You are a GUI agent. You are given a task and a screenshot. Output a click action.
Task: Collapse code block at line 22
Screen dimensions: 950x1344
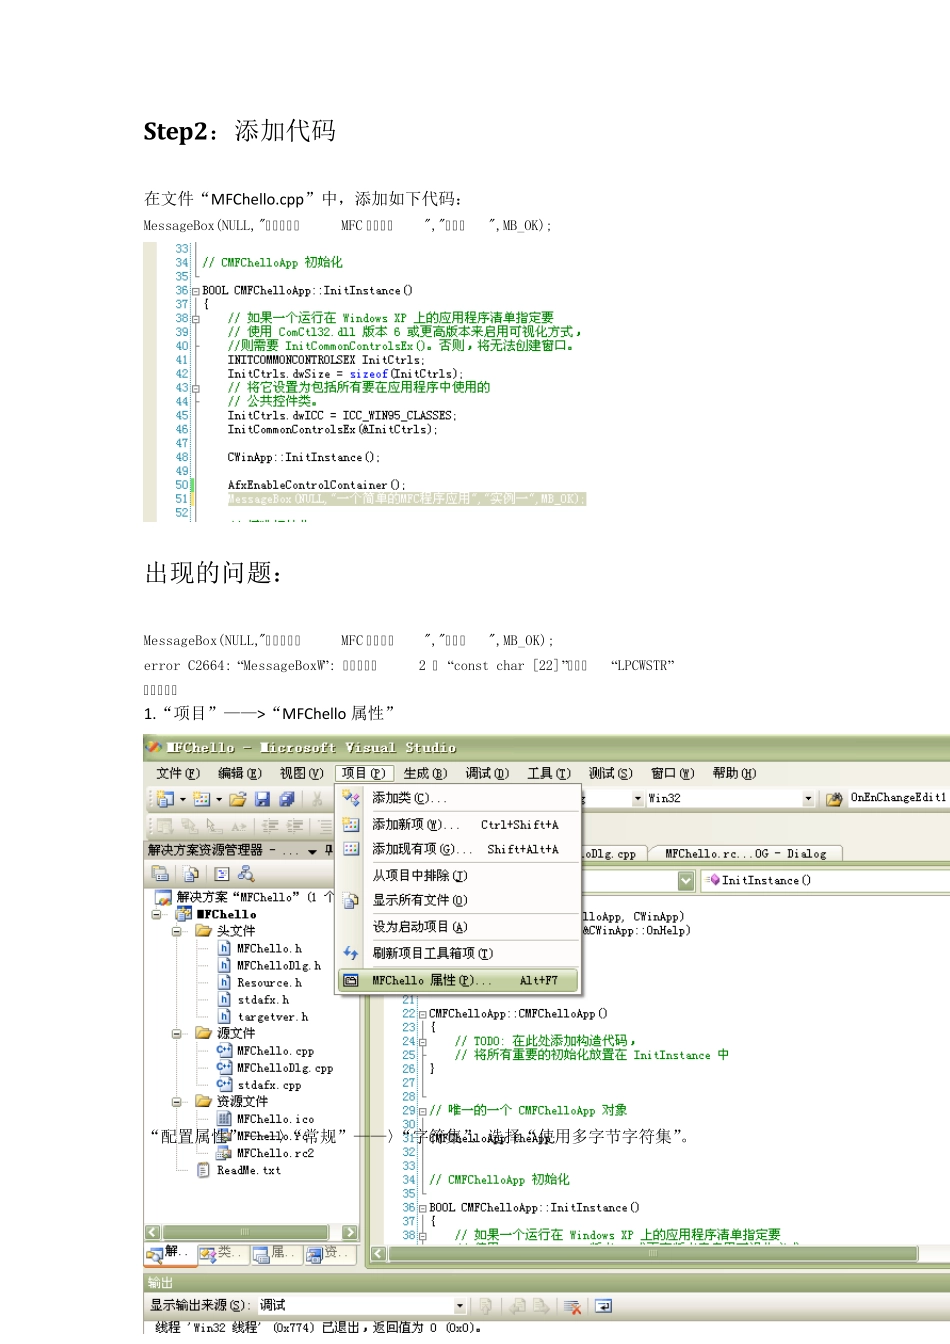click(x=423, y=1014)
